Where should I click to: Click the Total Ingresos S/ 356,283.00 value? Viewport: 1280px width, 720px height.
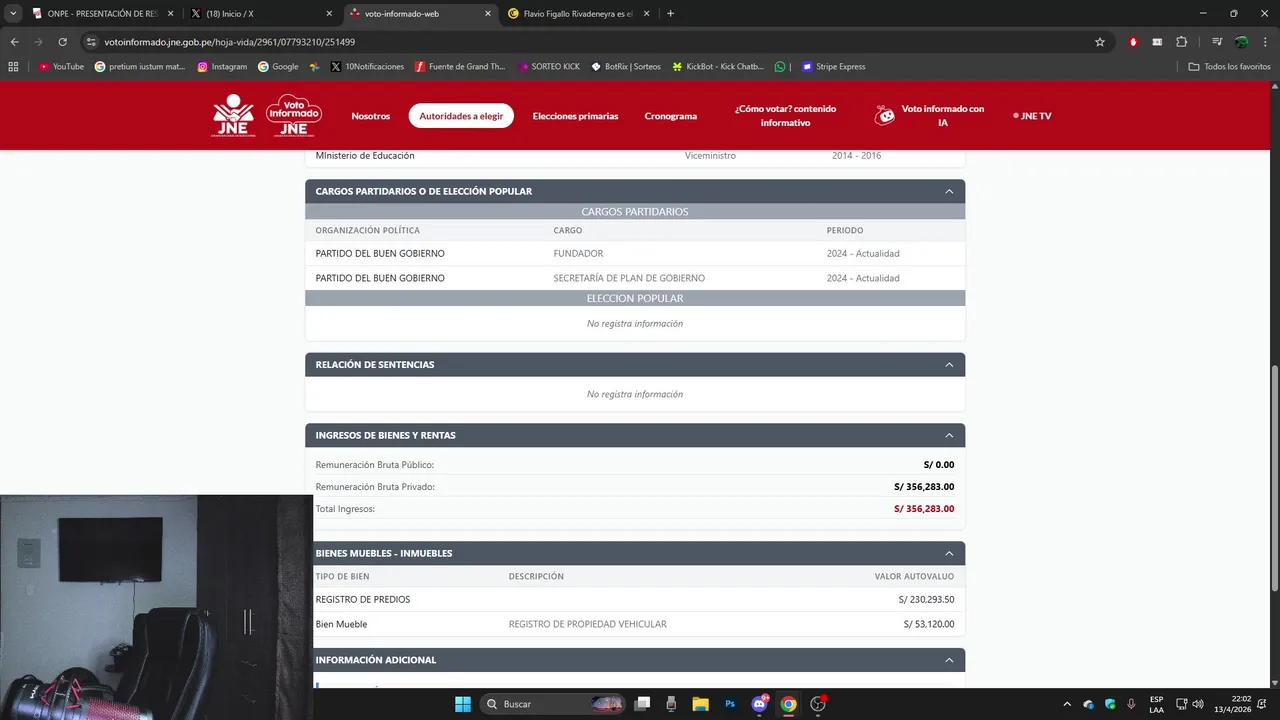pyautogui.click(x=924, y=509)
